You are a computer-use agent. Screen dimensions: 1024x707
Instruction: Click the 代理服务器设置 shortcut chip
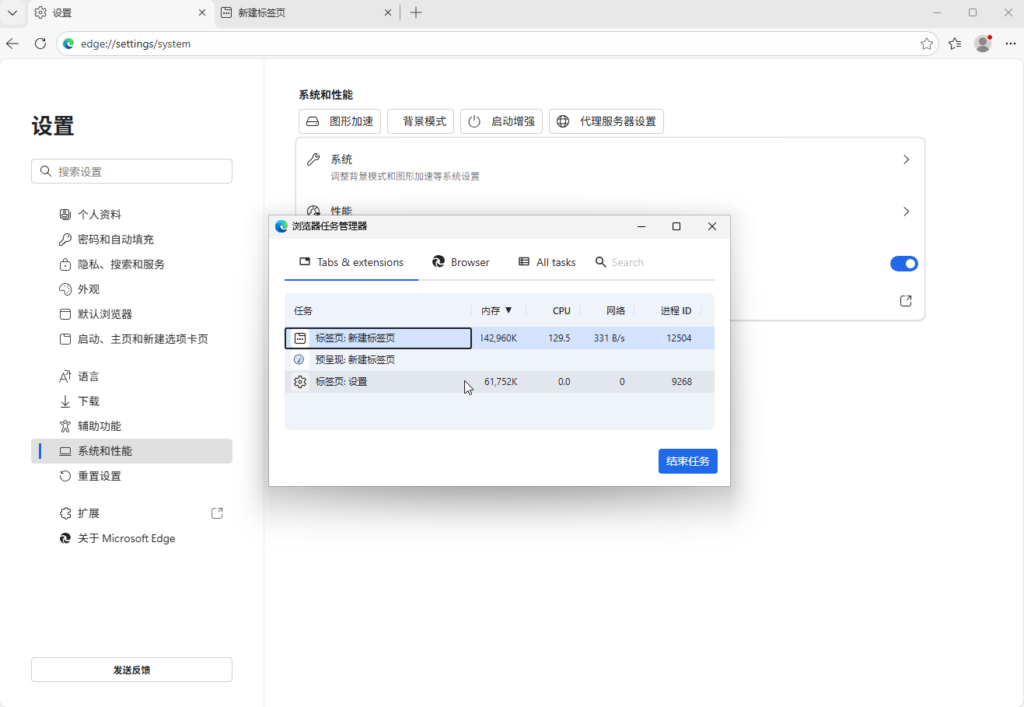click(606, 122)
